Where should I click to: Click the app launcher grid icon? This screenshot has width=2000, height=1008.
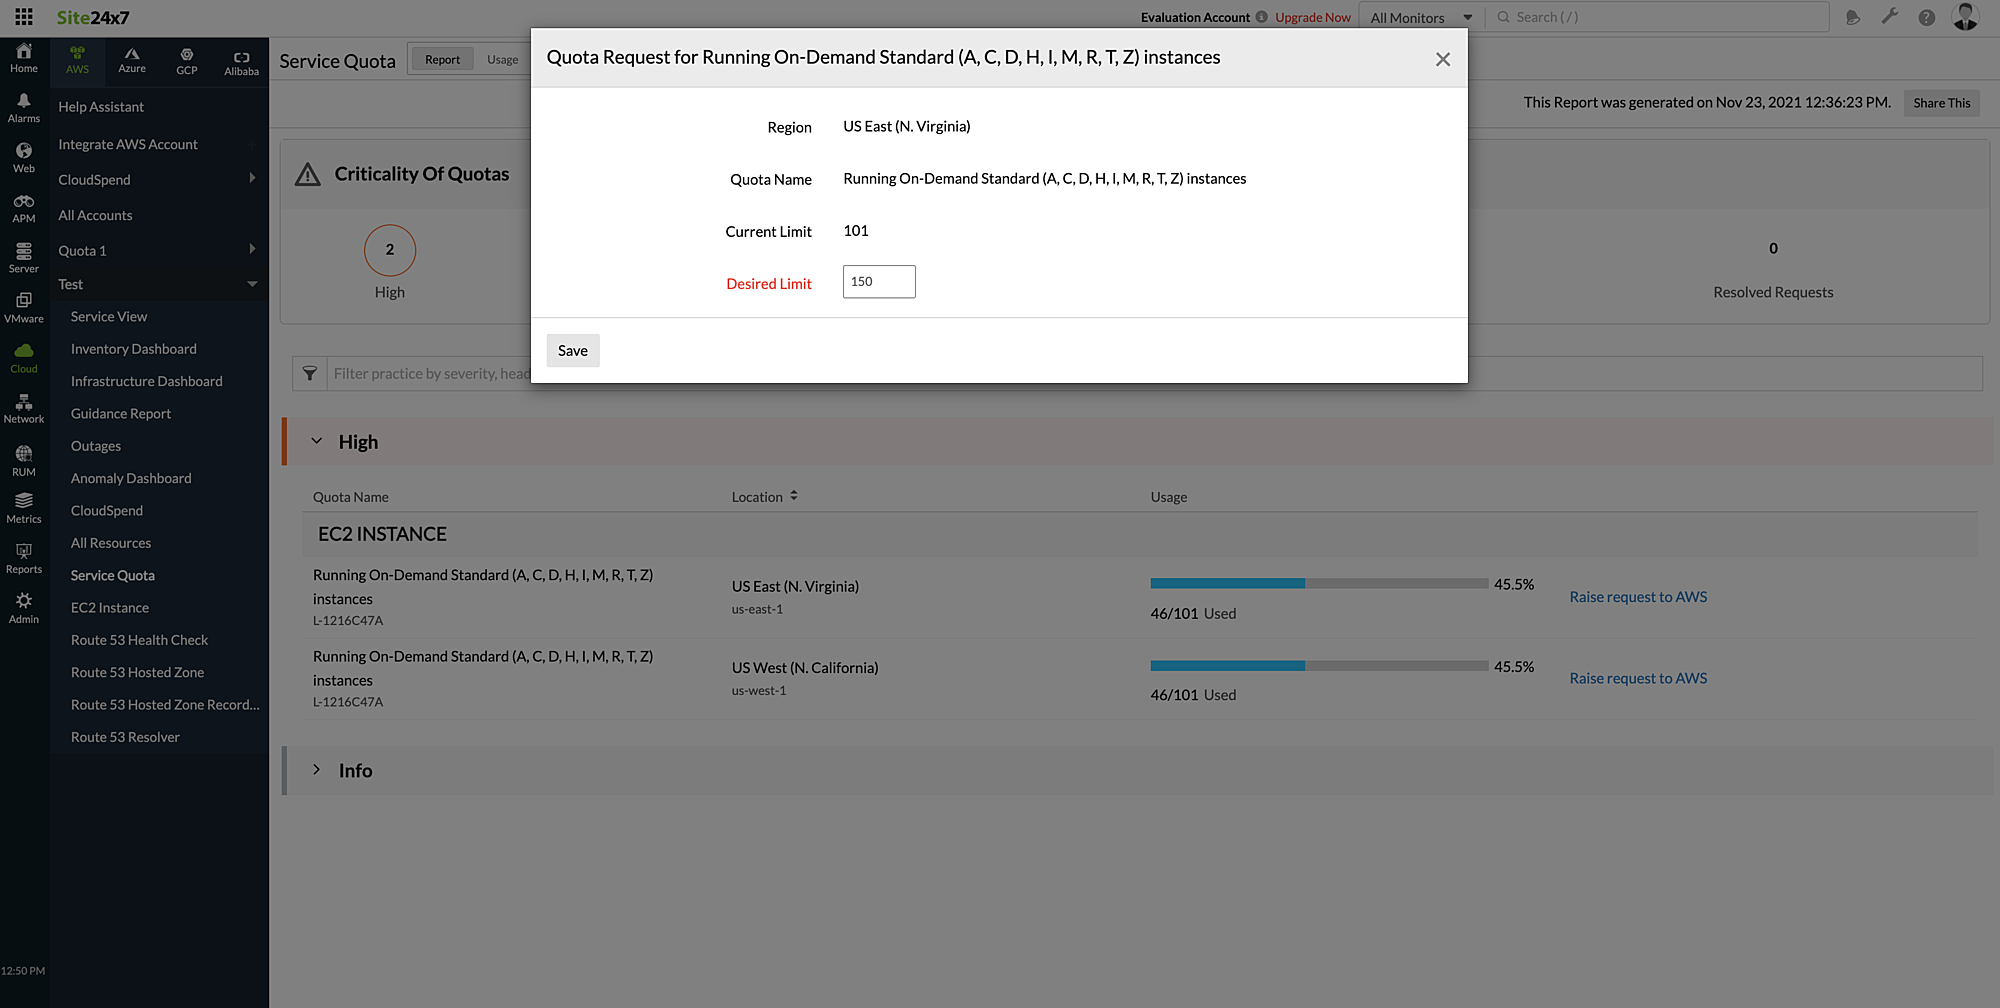[24, 17]
